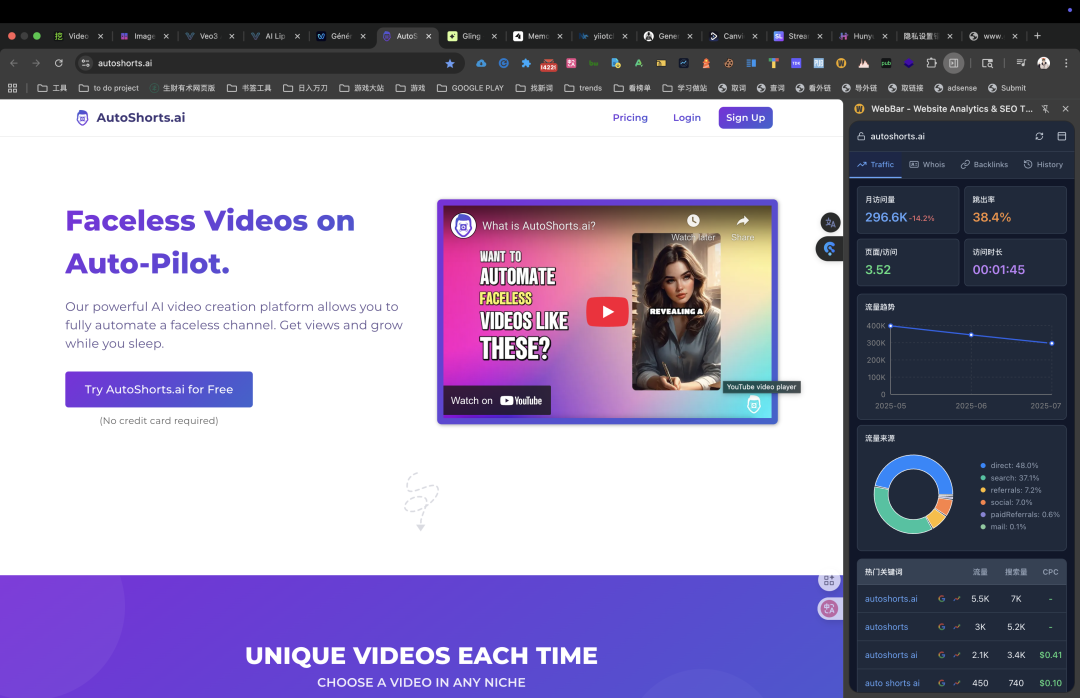The width and height of the screenshot is (1080, 698).
Task: Click the 38.4% bounce rate value
Action: (991, 218)
